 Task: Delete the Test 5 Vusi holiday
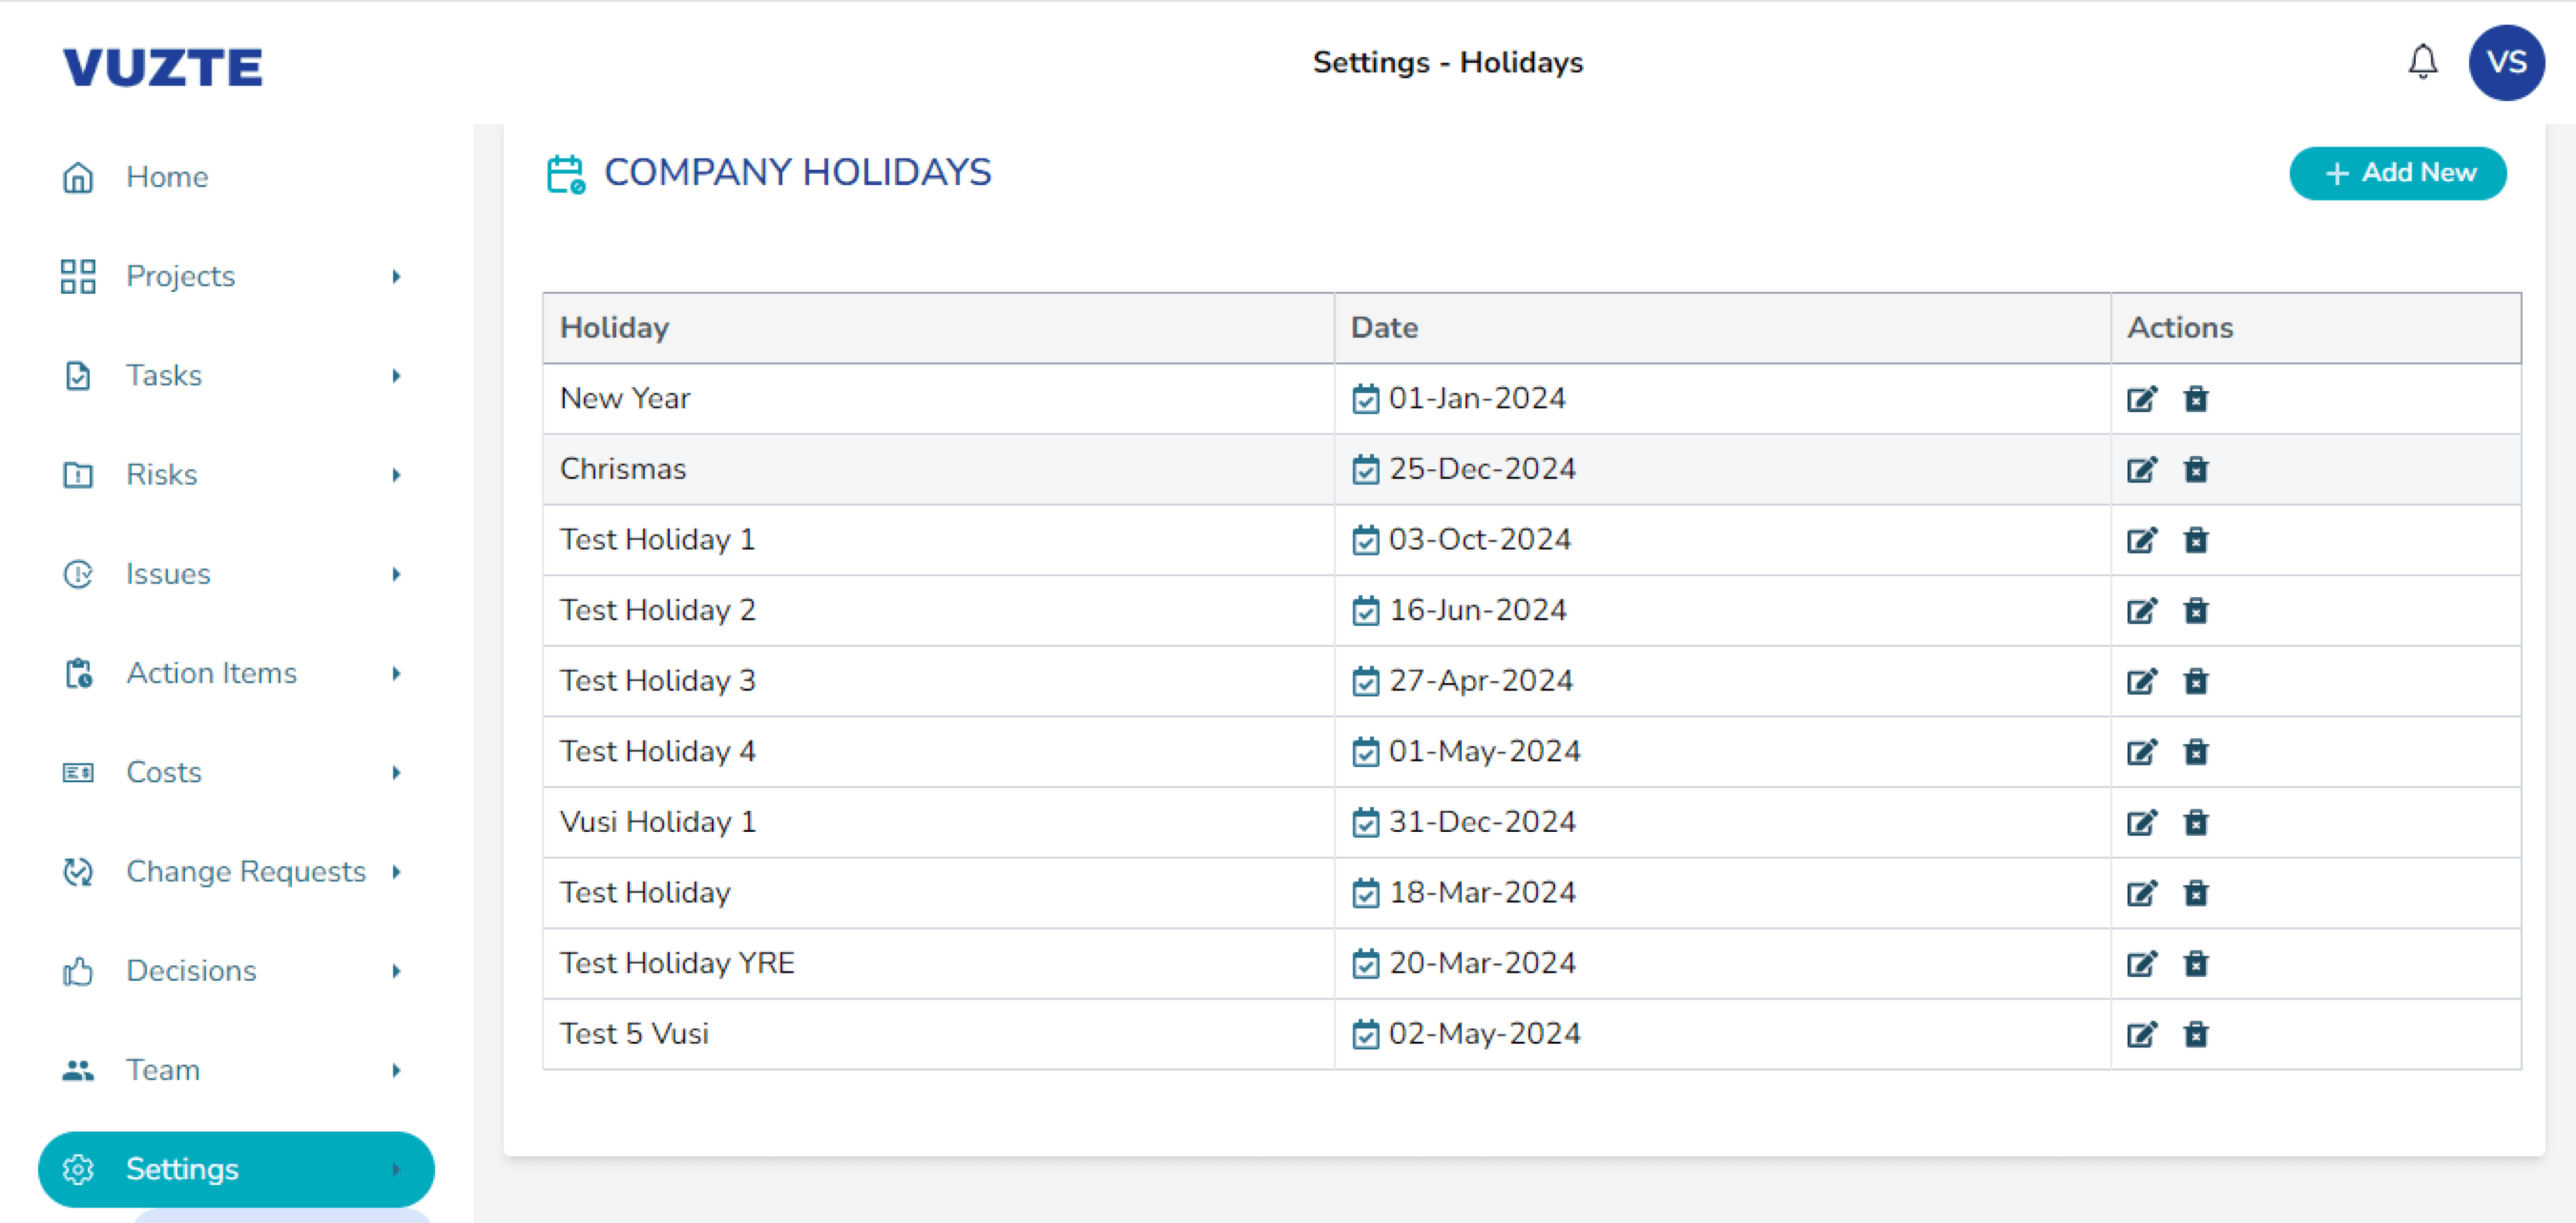(x=2195, y=1034)
